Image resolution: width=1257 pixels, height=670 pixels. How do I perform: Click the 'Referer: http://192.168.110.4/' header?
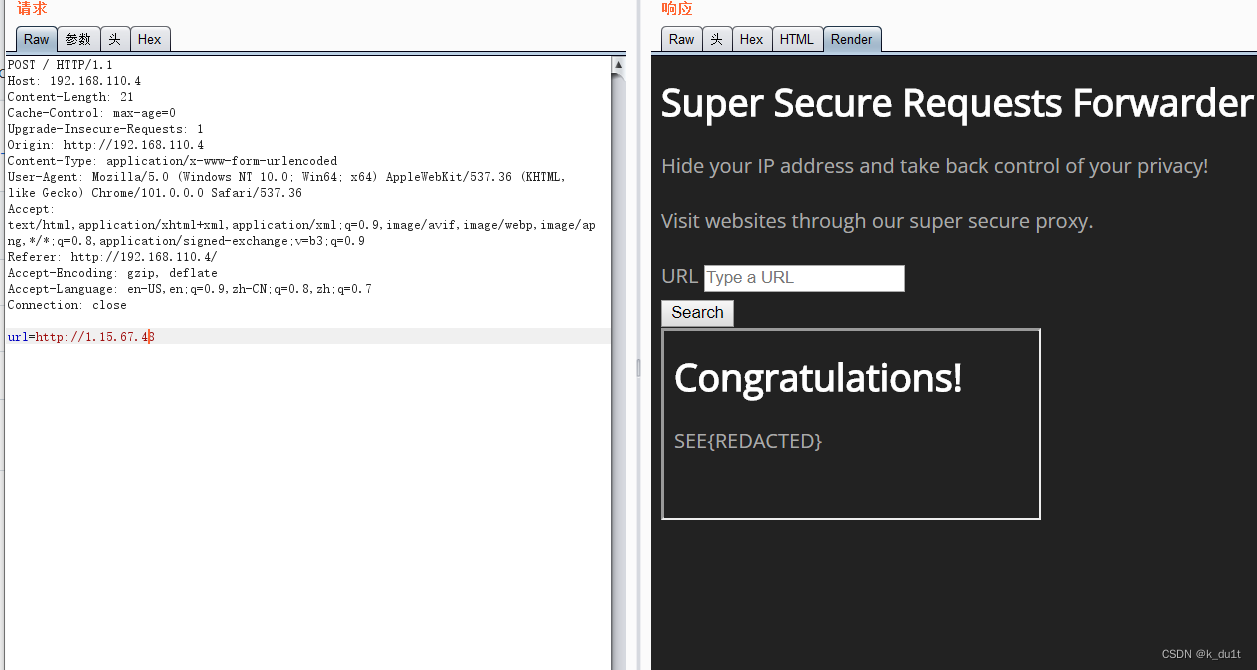coord(112,257)
